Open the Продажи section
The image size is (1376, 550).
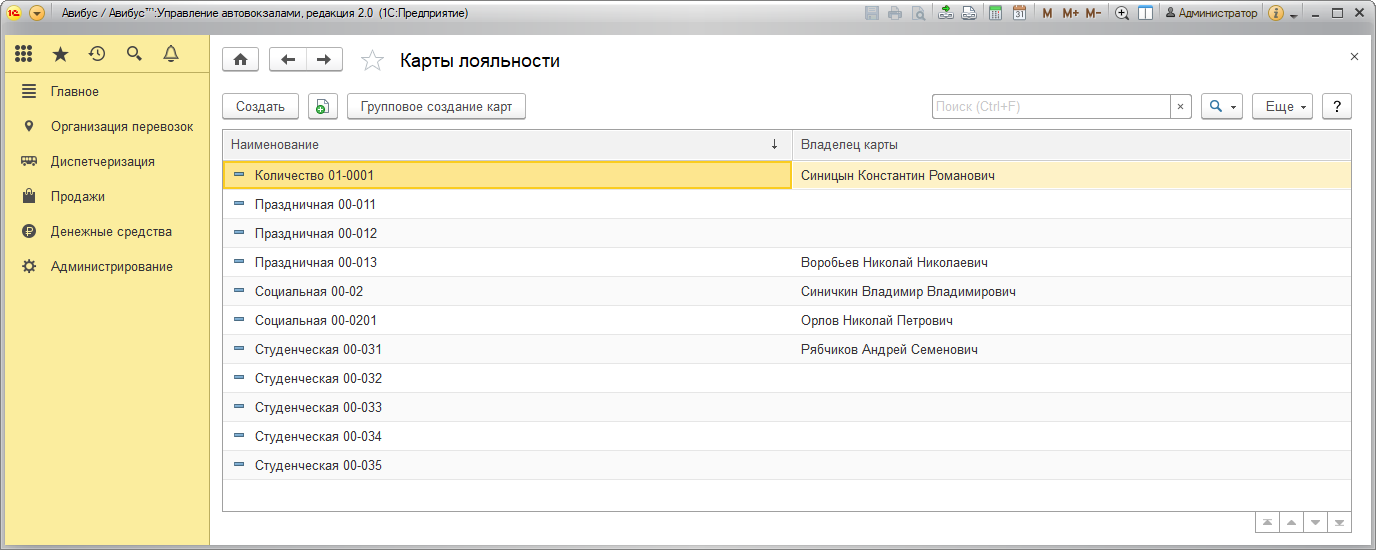pyautogui.click(x=78, y=197)
